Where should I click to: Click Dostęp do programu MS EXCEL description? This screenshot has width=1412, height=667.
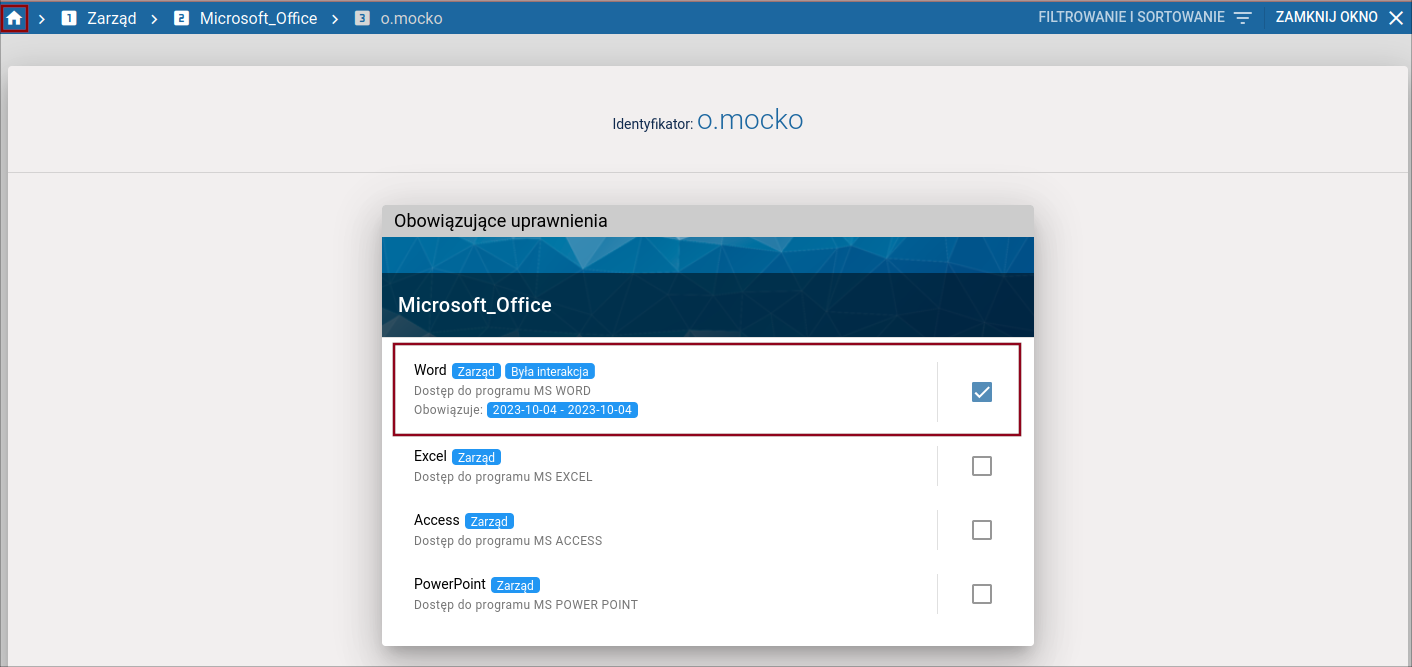[x=503, y=477]
